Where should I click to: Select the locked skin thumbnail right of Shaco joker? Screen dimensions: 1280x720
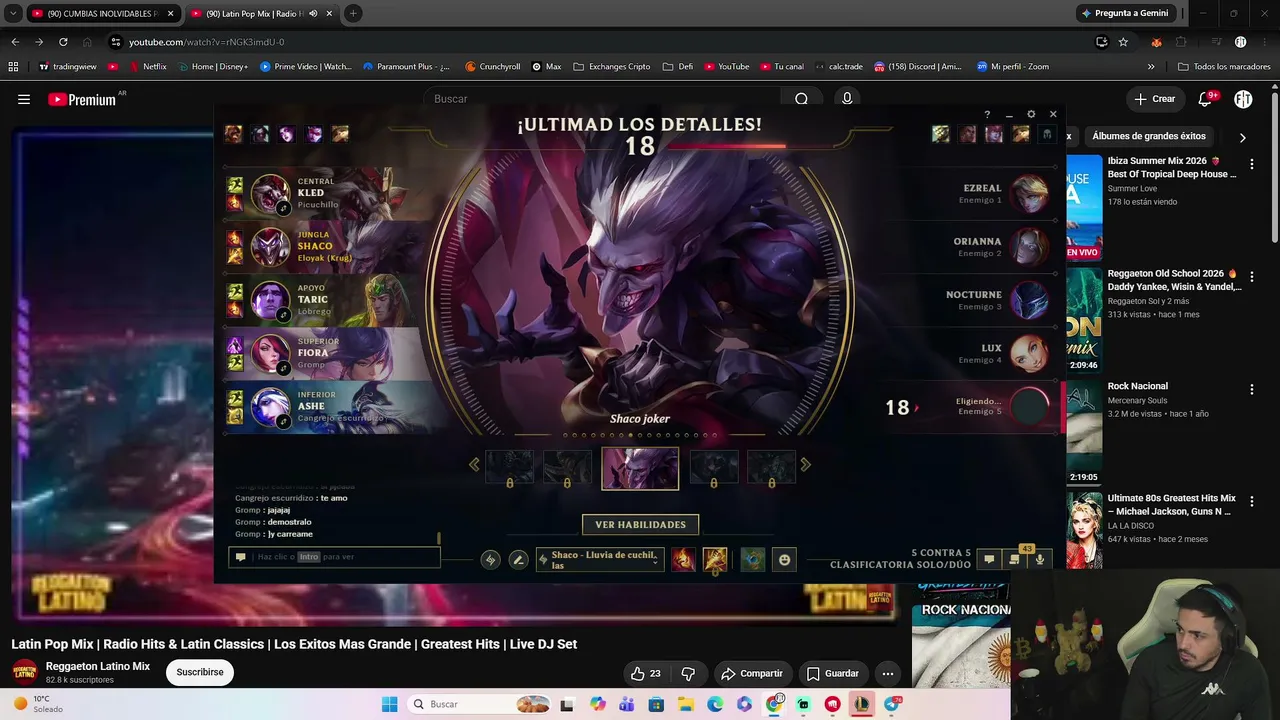coord(714,467)
